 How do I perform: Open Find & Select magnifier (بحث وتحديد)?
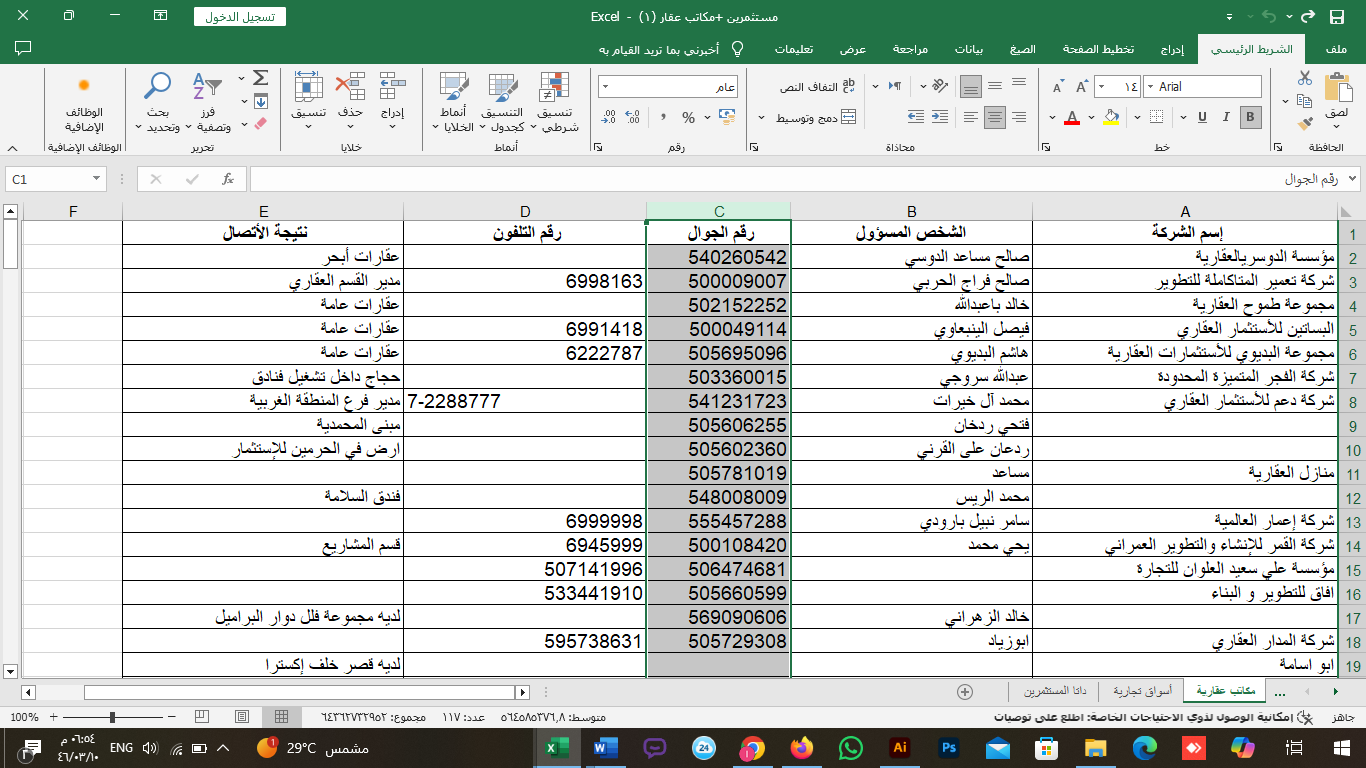click(x=158, y=103)
